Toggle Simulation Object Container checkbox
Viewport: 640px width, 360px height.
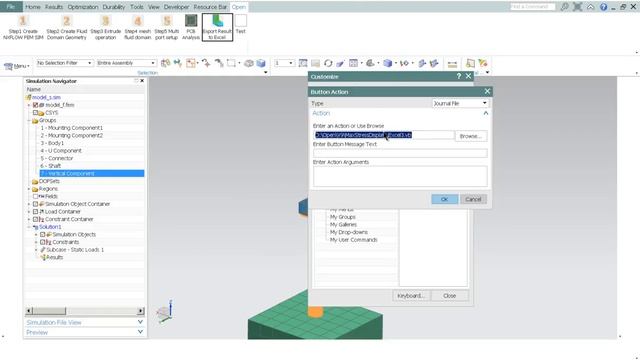pos(36,204)
